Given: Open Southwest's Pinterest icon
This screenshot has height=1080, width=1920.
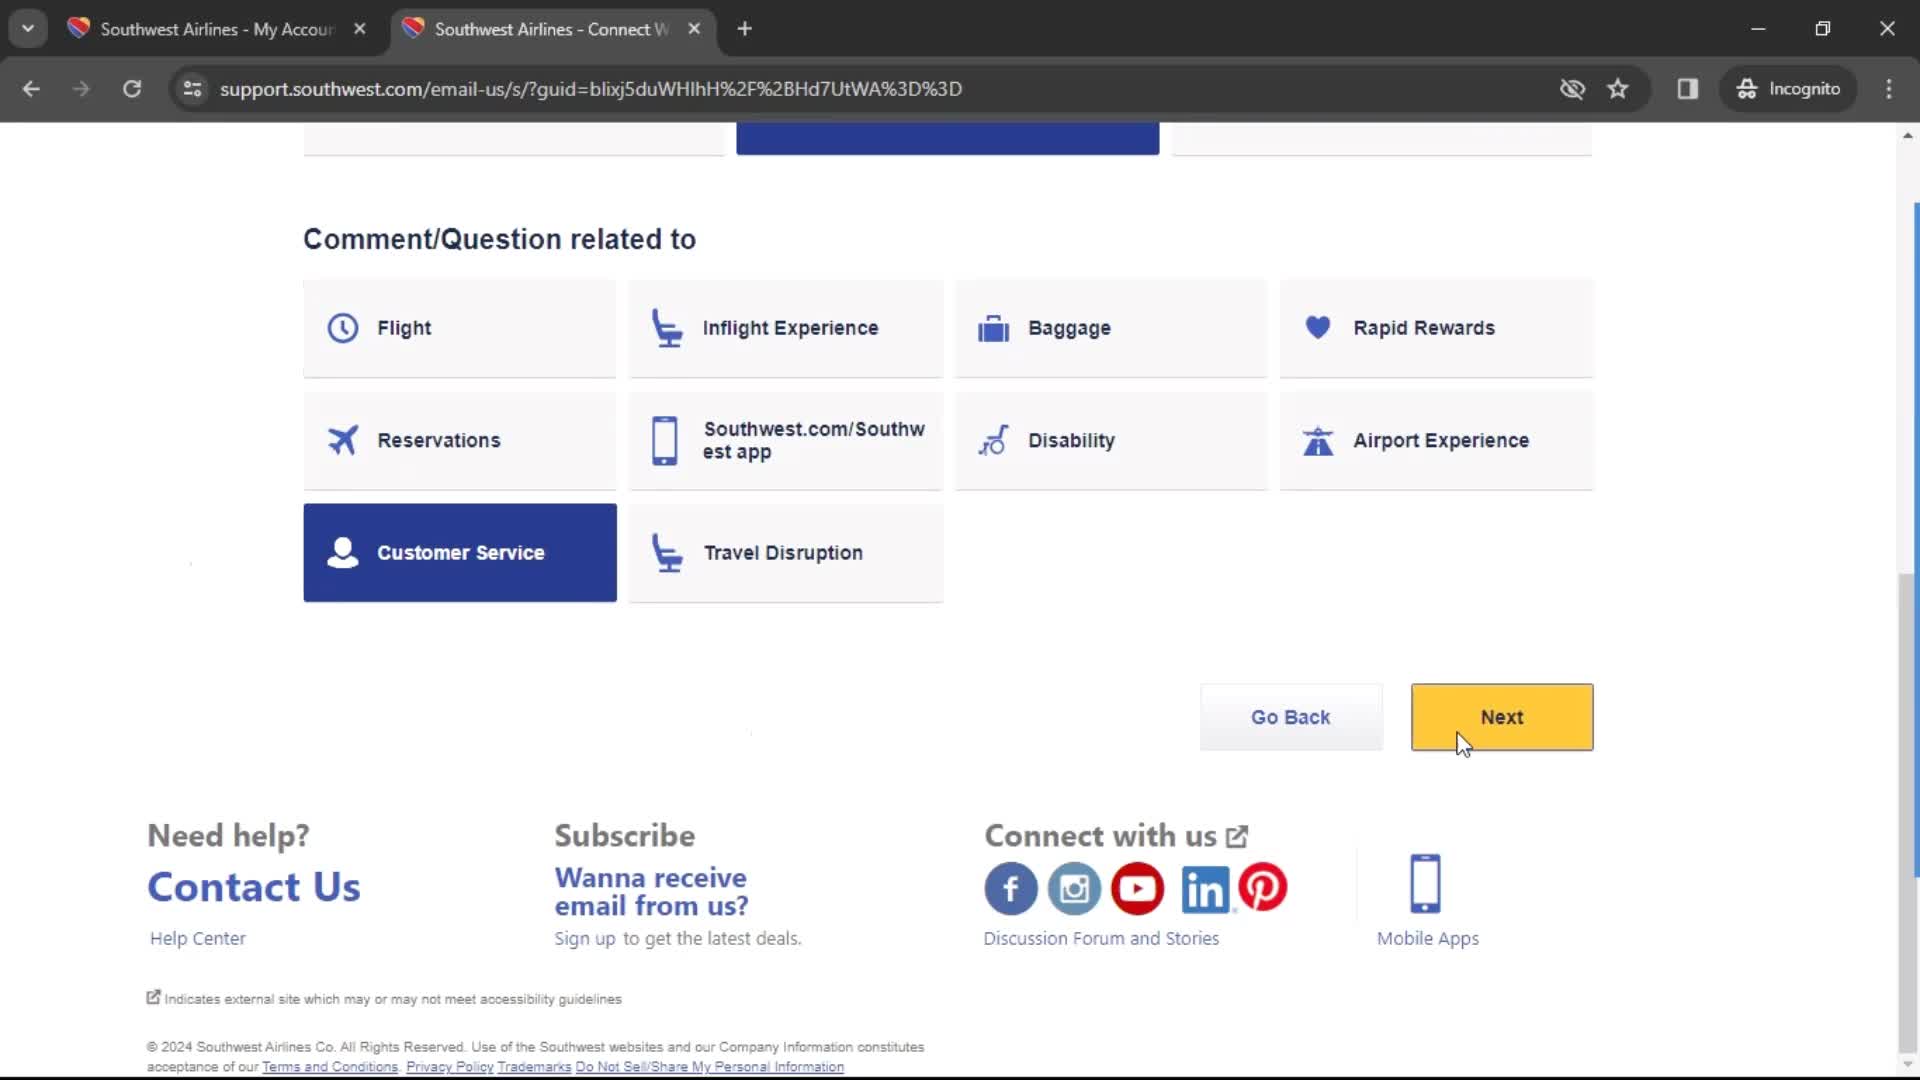Looking at the screenshot, I should [1263, 887].
